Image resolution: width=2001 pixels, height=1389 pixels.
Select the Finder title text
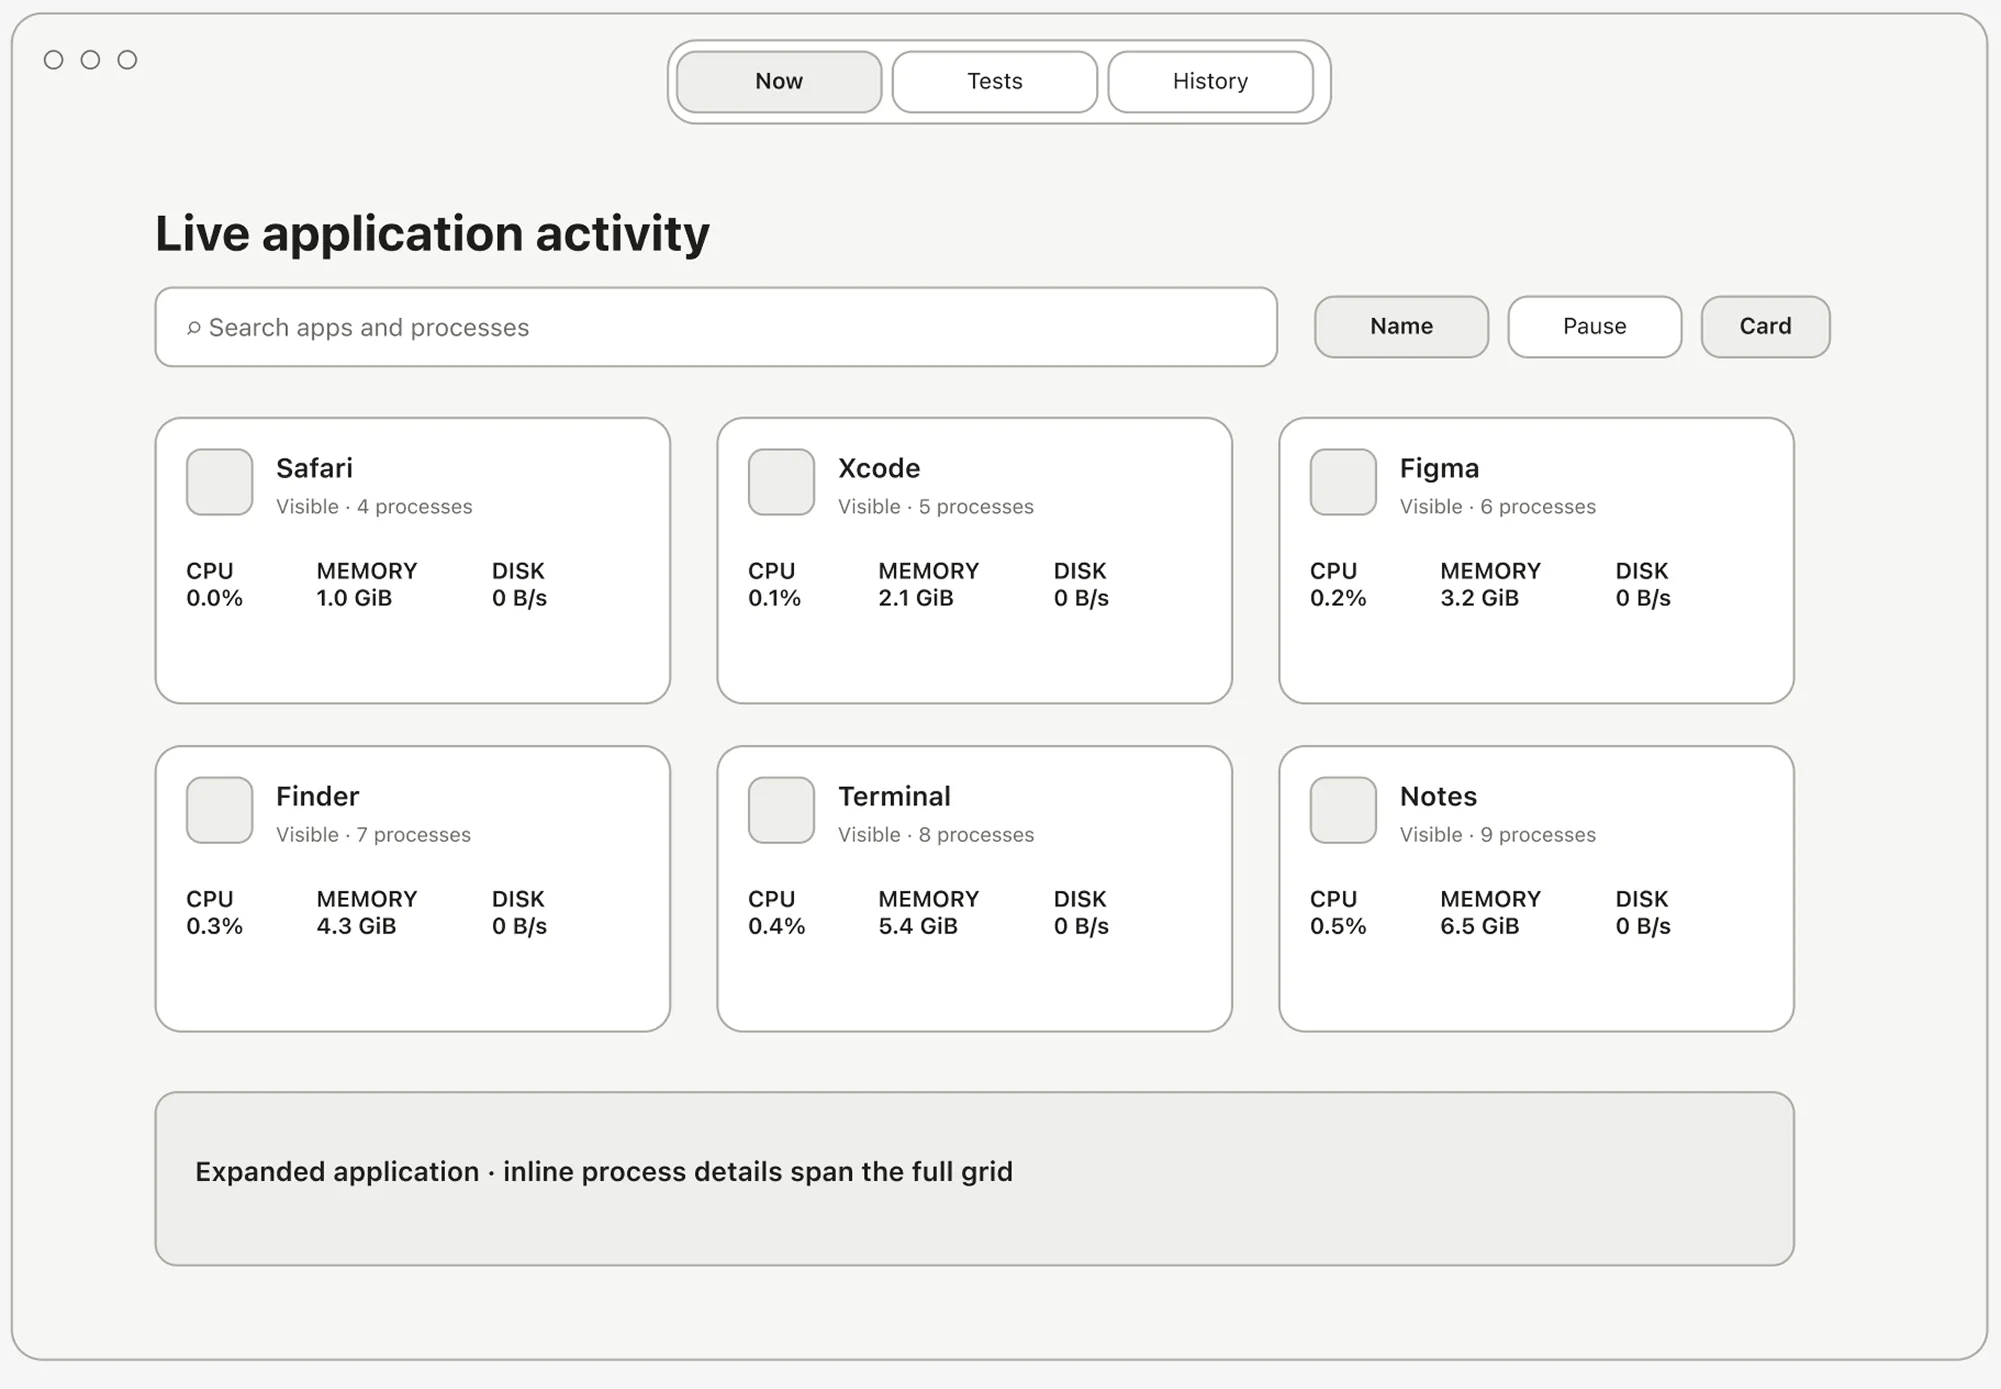317,796
